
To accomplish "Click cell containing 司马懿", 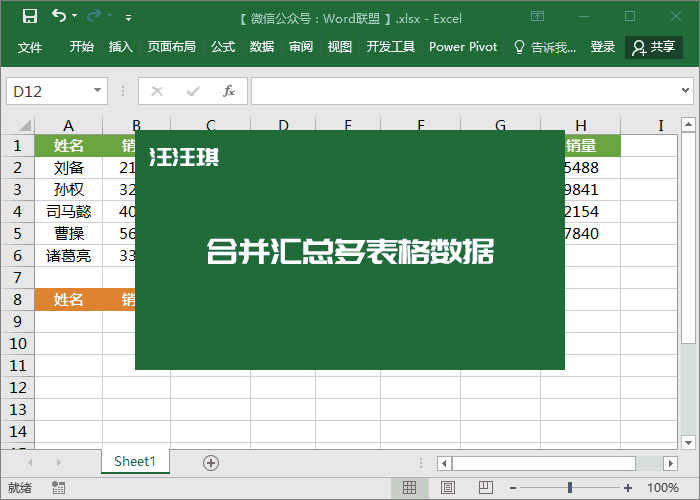I will 68,212.
